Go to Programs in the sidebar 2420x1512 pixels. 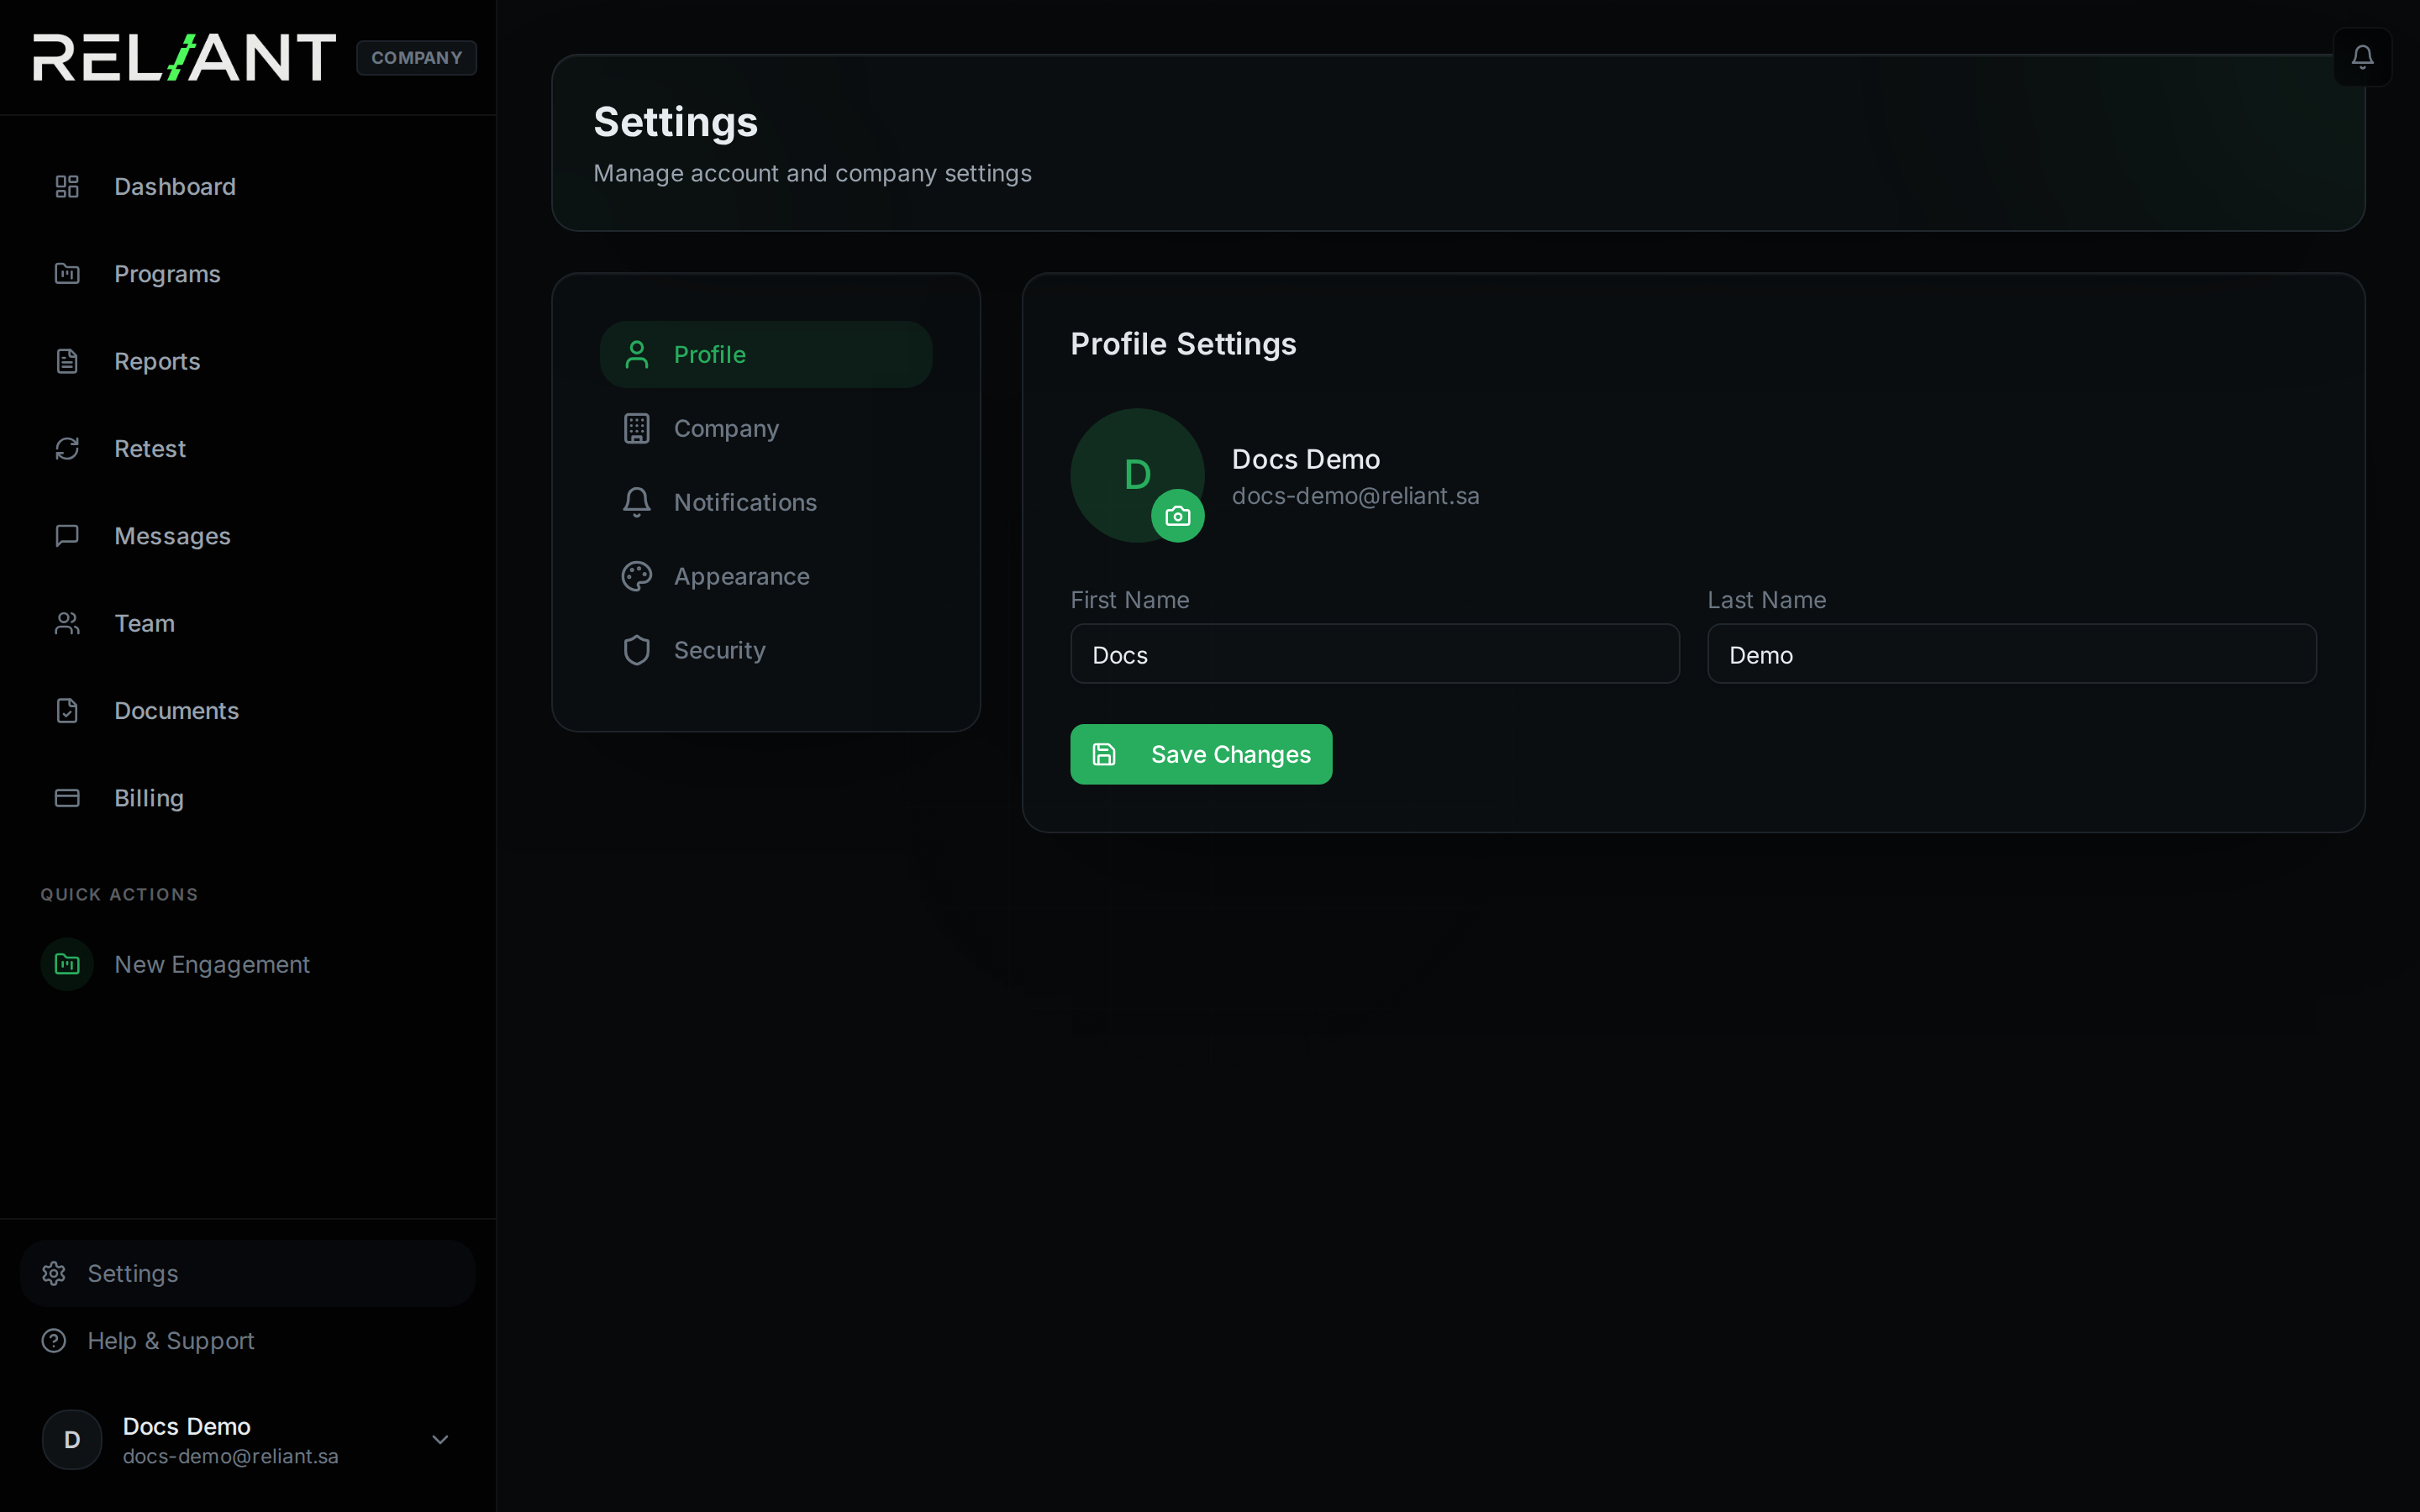tap(248, 274)
